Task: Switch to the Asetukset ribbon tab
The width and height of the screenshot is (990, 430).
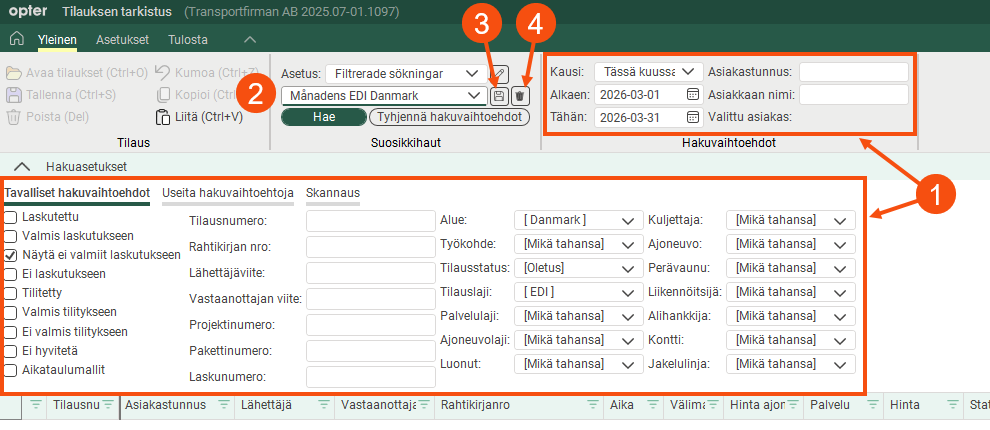Action: pyautogui.click(x=122, y=40)
